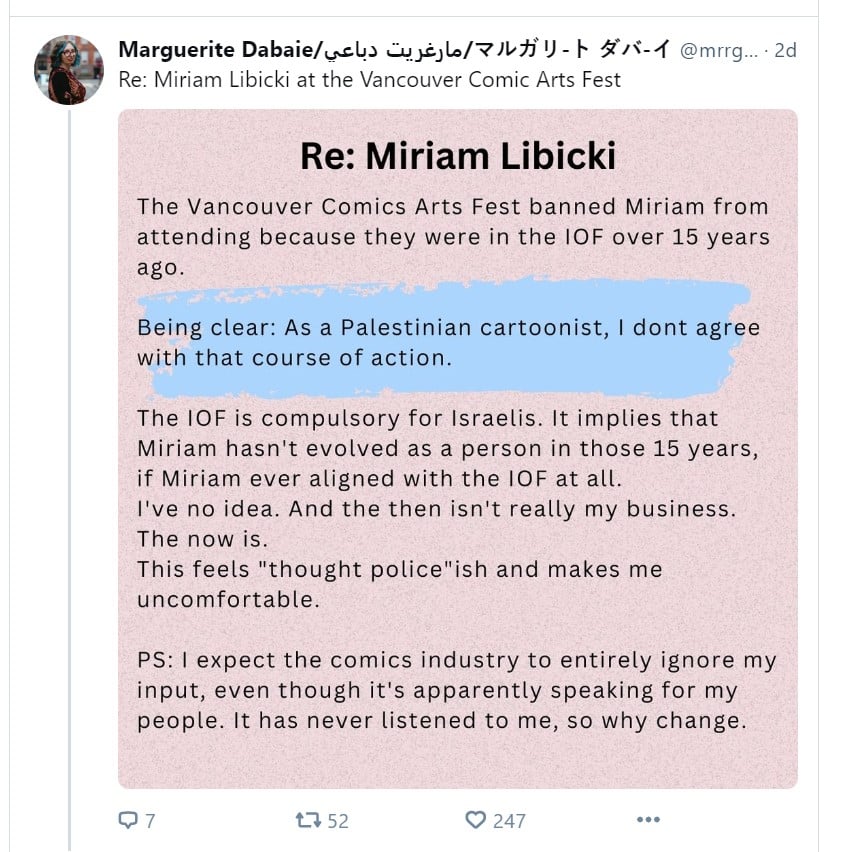Select the tweet text about Vancouver Comic Arts Fest
Image resolution: width=858 pixels, height=852 pixels.
(370, 80)
